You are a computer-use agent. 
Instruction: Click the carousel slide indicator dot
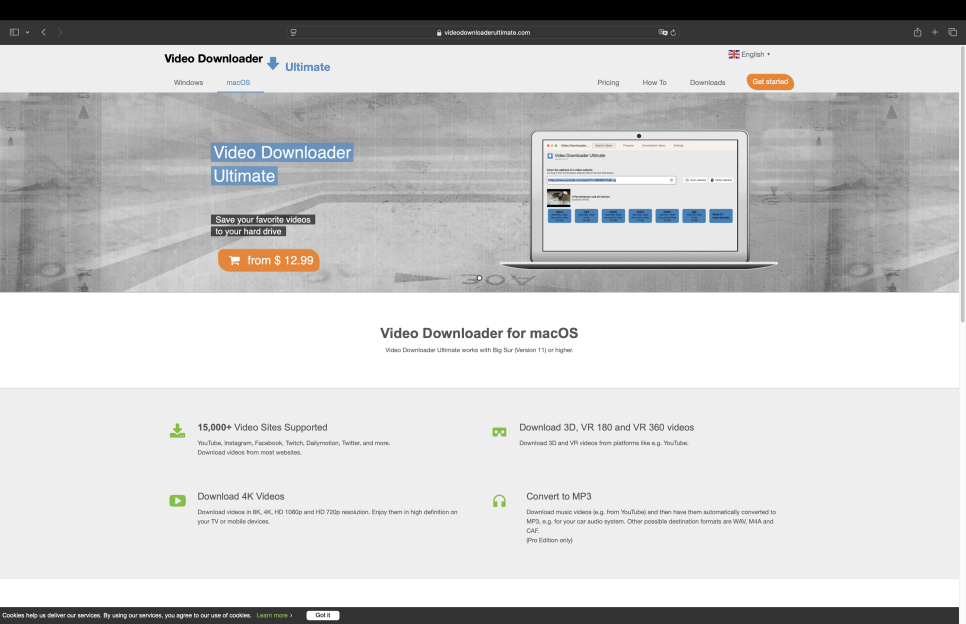479,278
